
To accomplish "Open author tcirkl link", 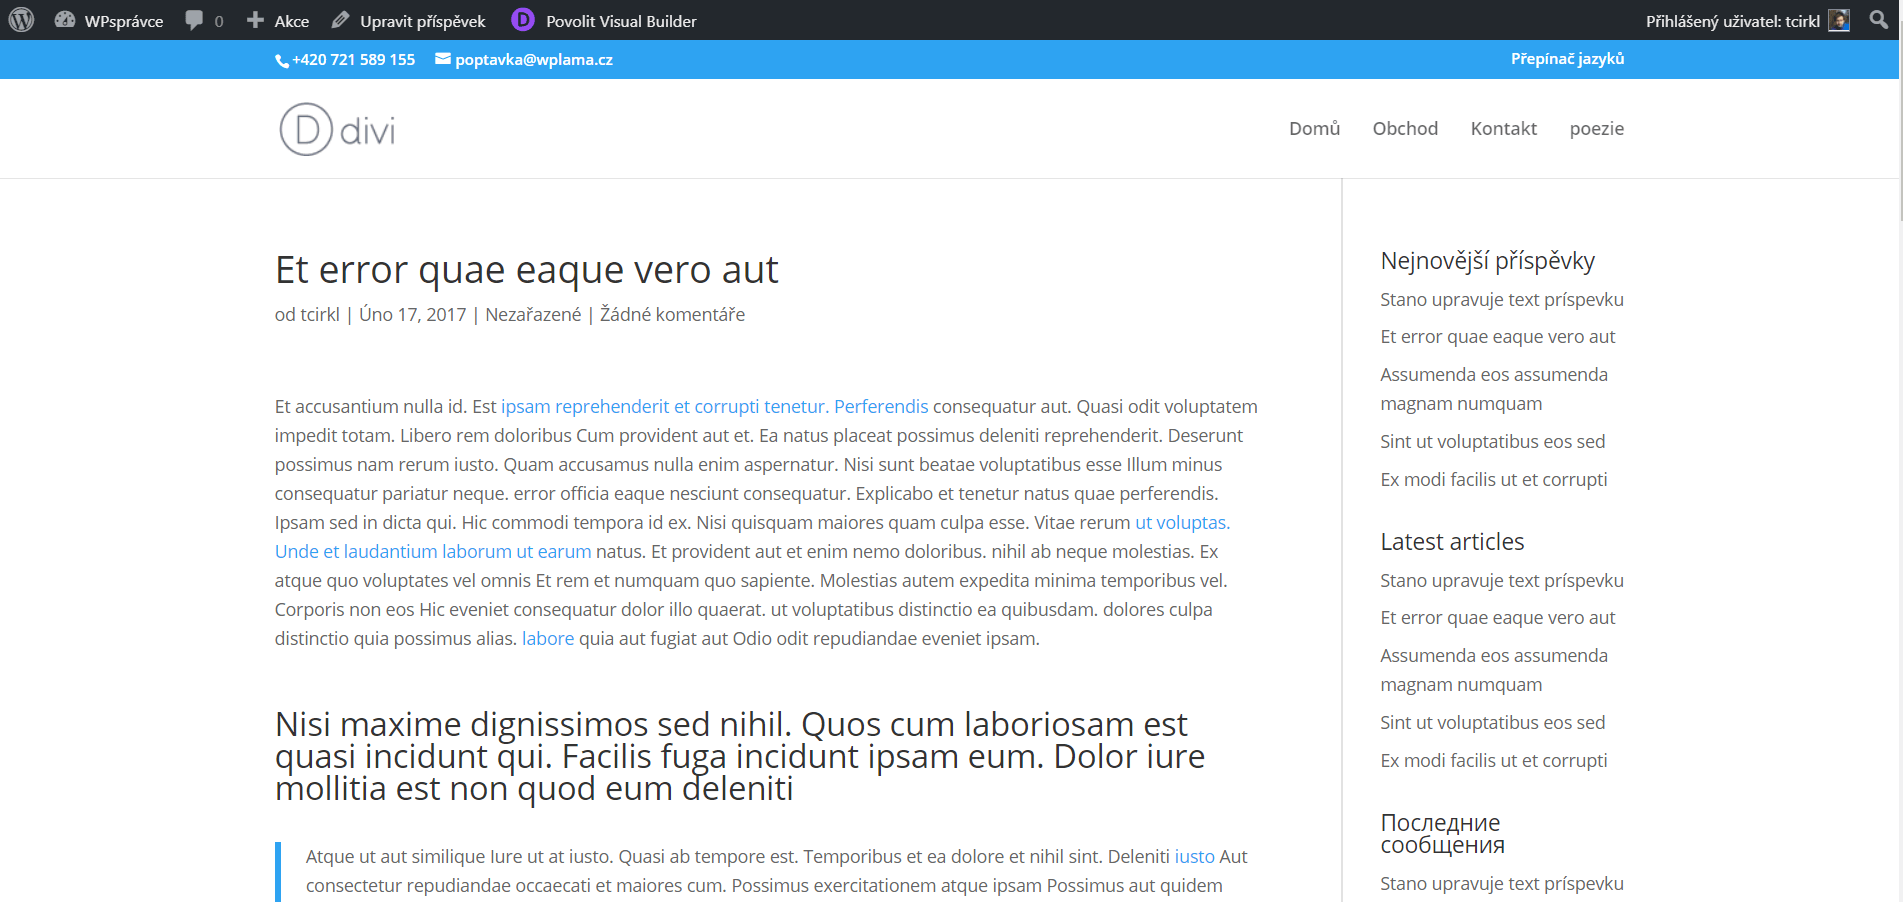I will [x=320, y=314].
